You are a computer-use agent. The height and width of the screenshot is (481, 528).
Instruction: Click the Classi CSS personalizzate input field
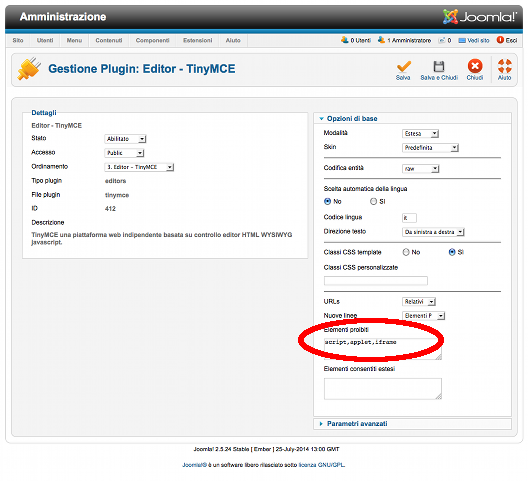point(376,281)
